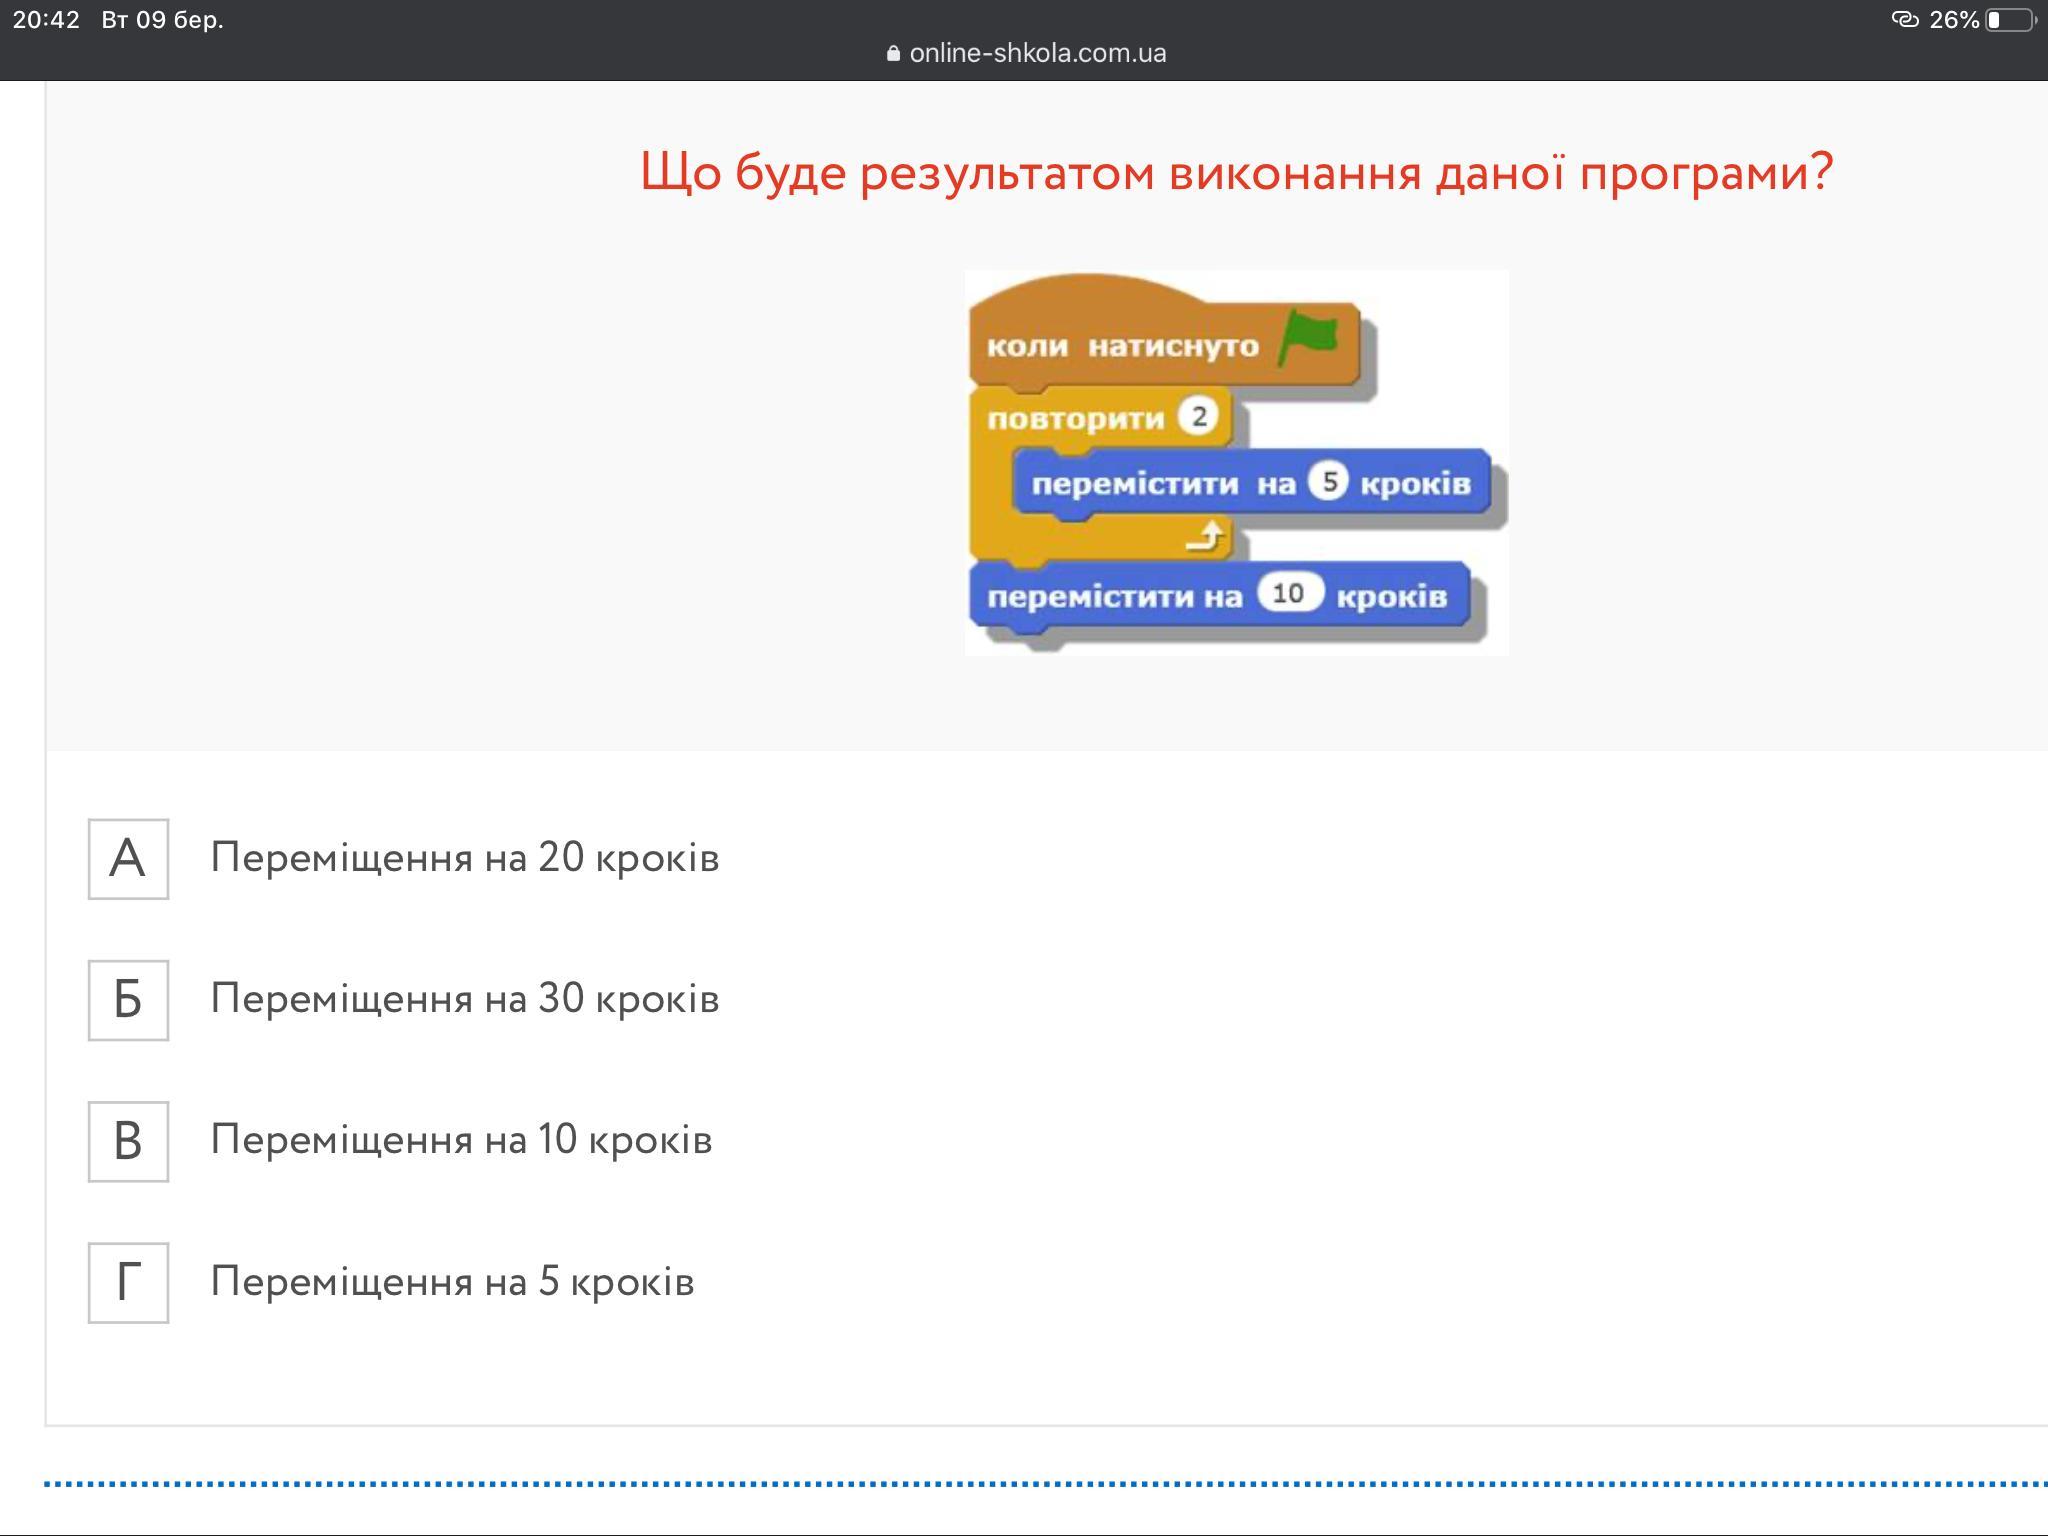Tap the 'коли натиснуто' hat block
The width and height of the screenshot is (2048, 1536).
(1122, 346)
